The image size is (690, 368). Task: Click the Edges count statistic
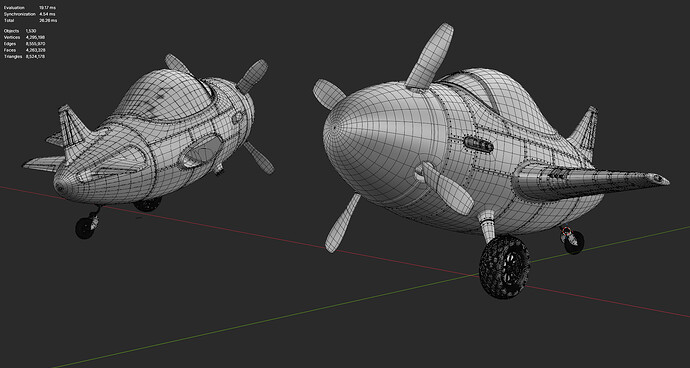tap(24, 44)
